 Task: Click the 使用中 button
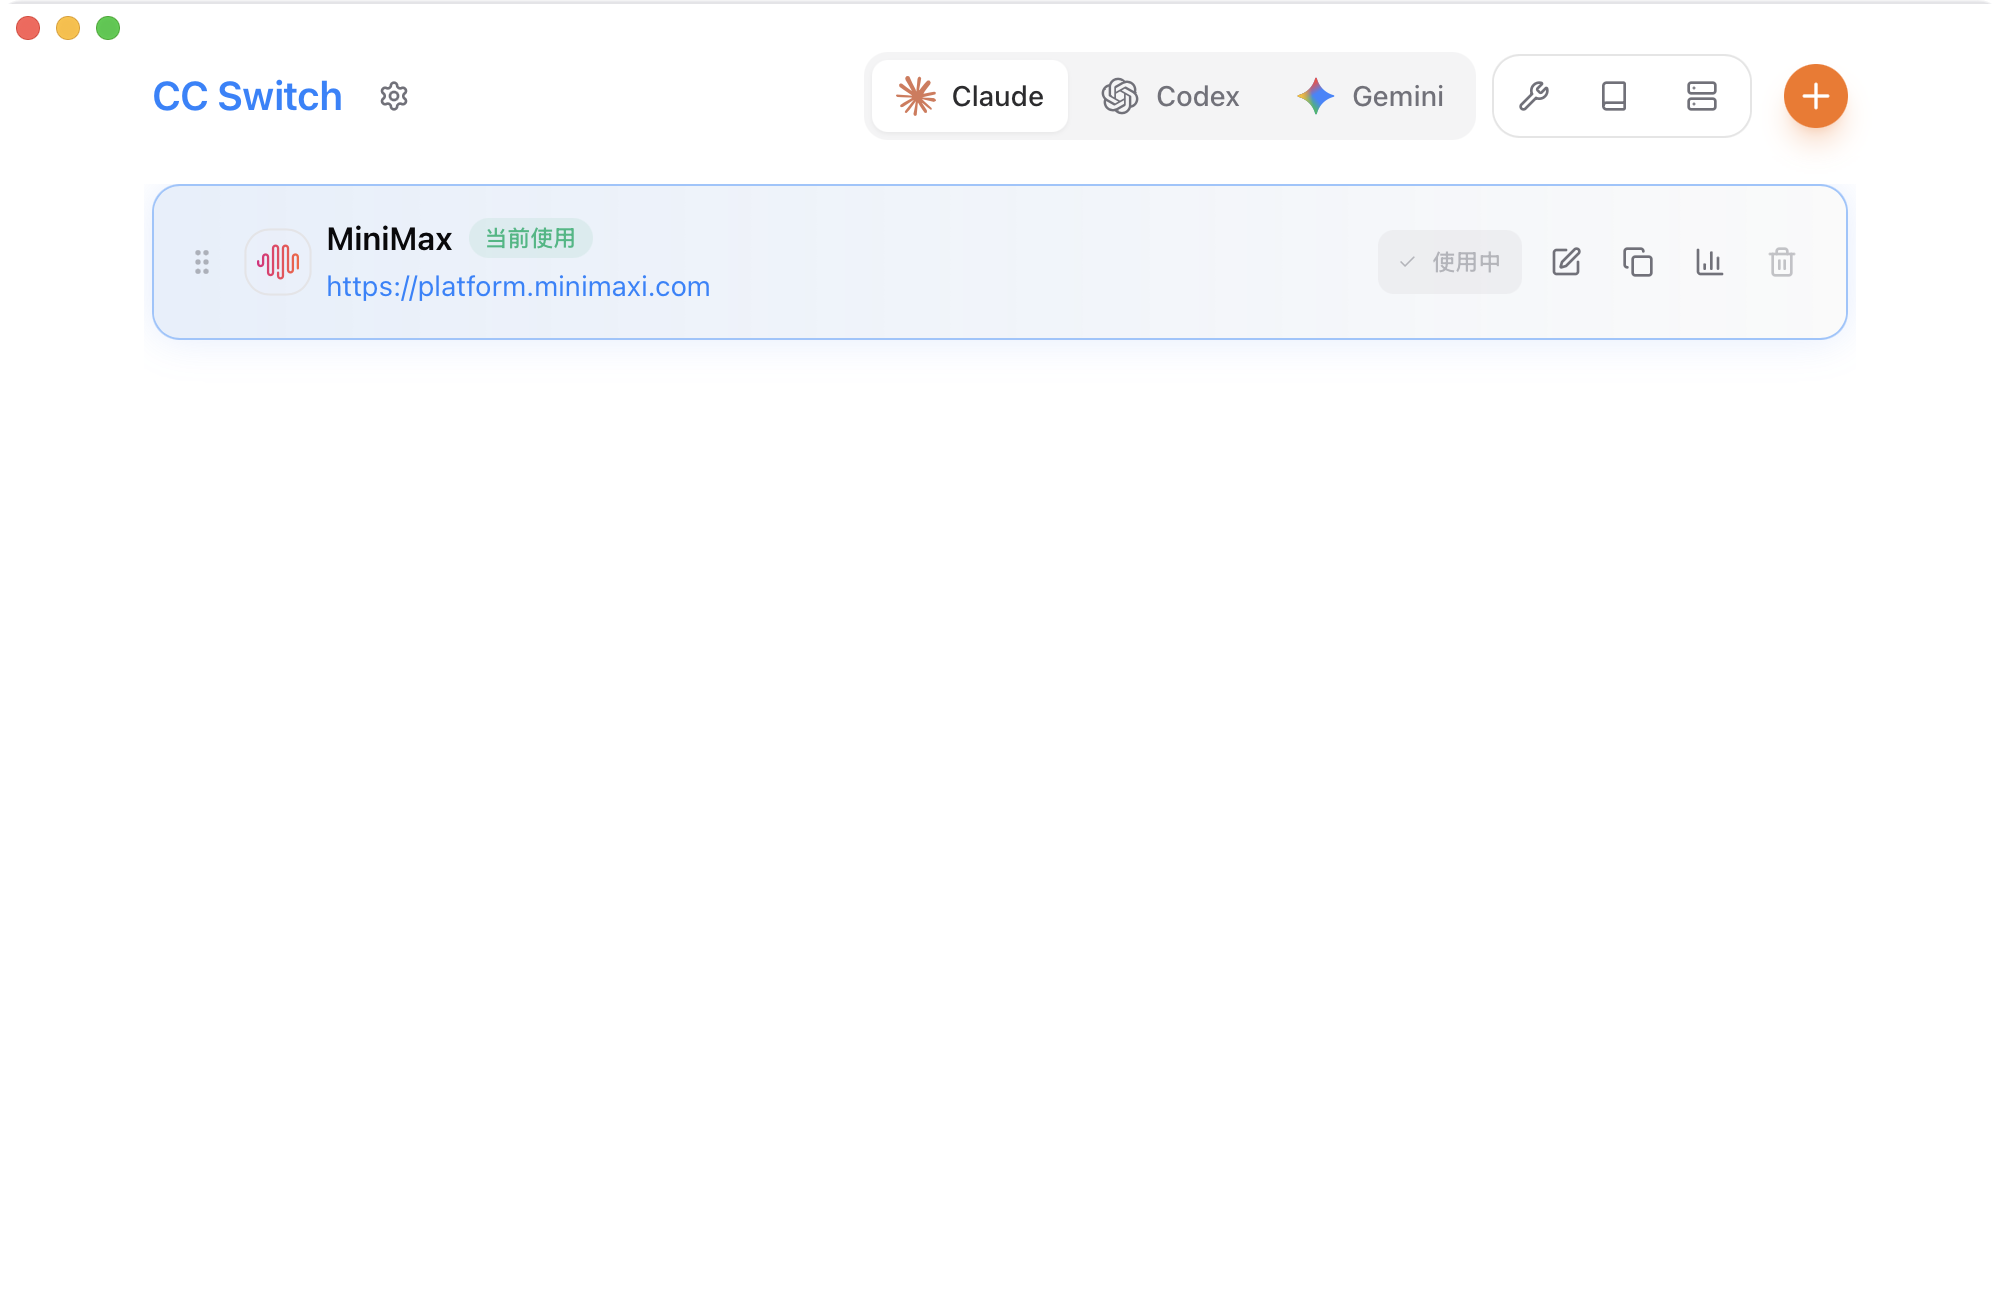[x=1450, y=262]
